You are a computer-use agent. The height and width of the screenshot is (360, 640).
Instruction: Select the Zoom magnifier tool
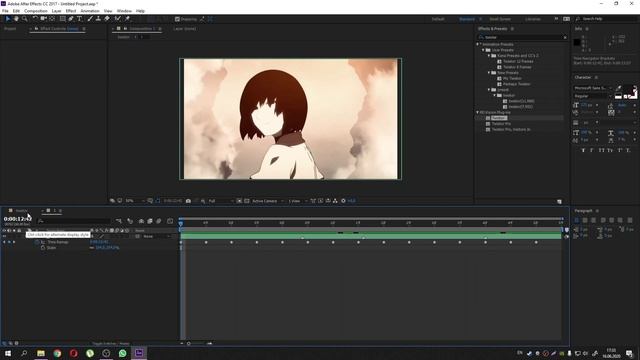click(x=24, y=19)
